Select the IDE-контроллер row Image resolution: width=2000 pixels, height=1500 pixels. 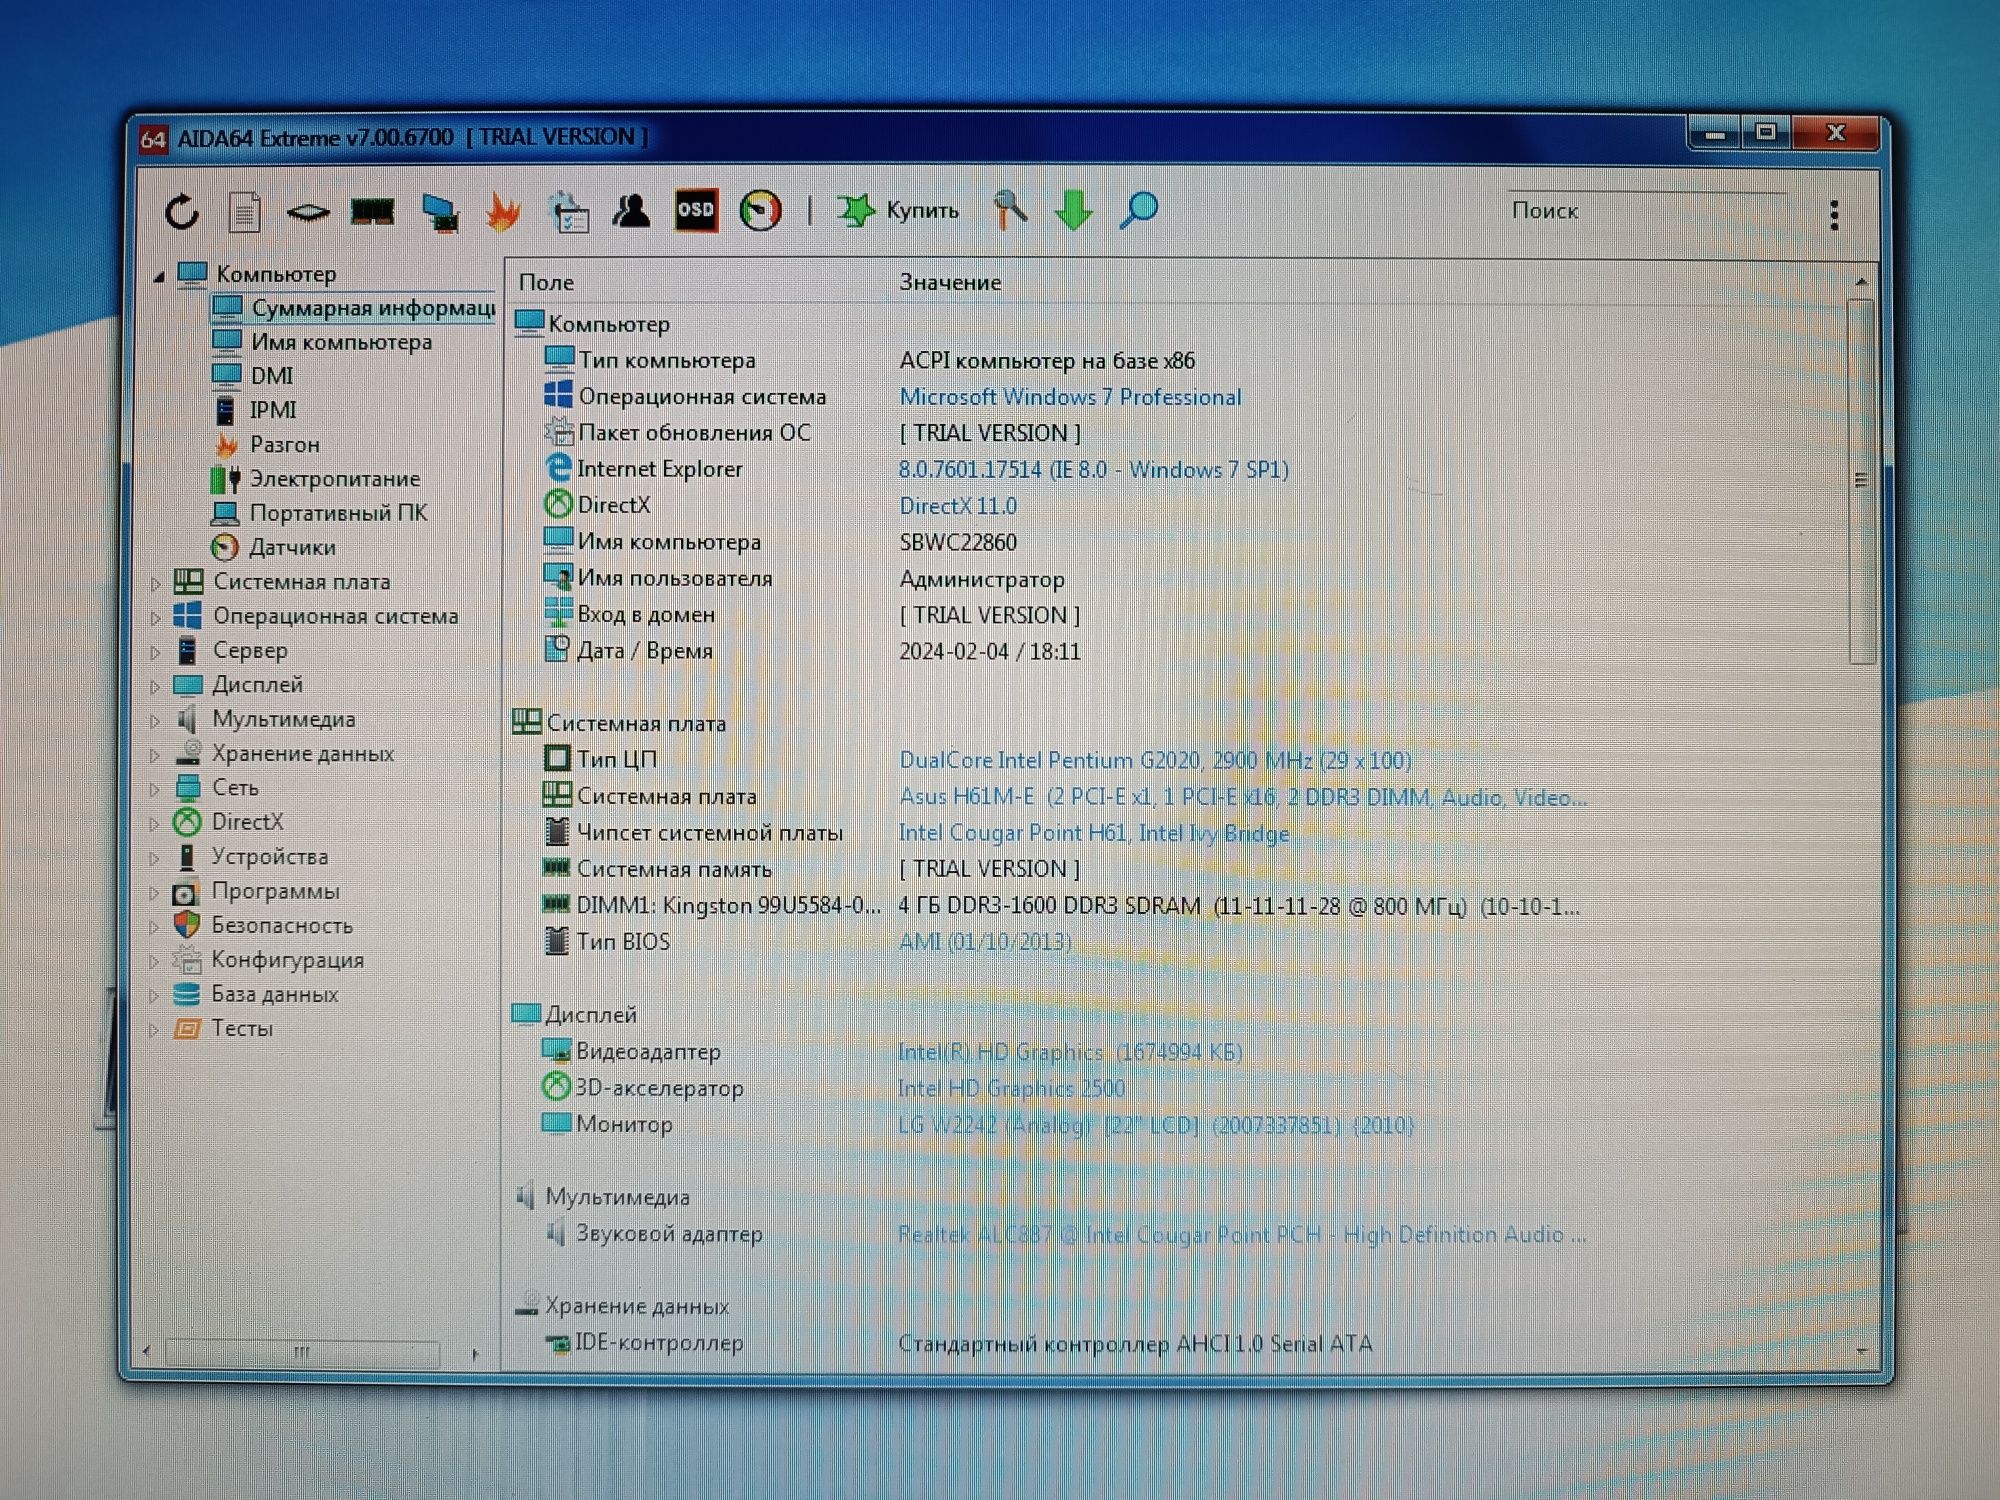[958, 1343]
